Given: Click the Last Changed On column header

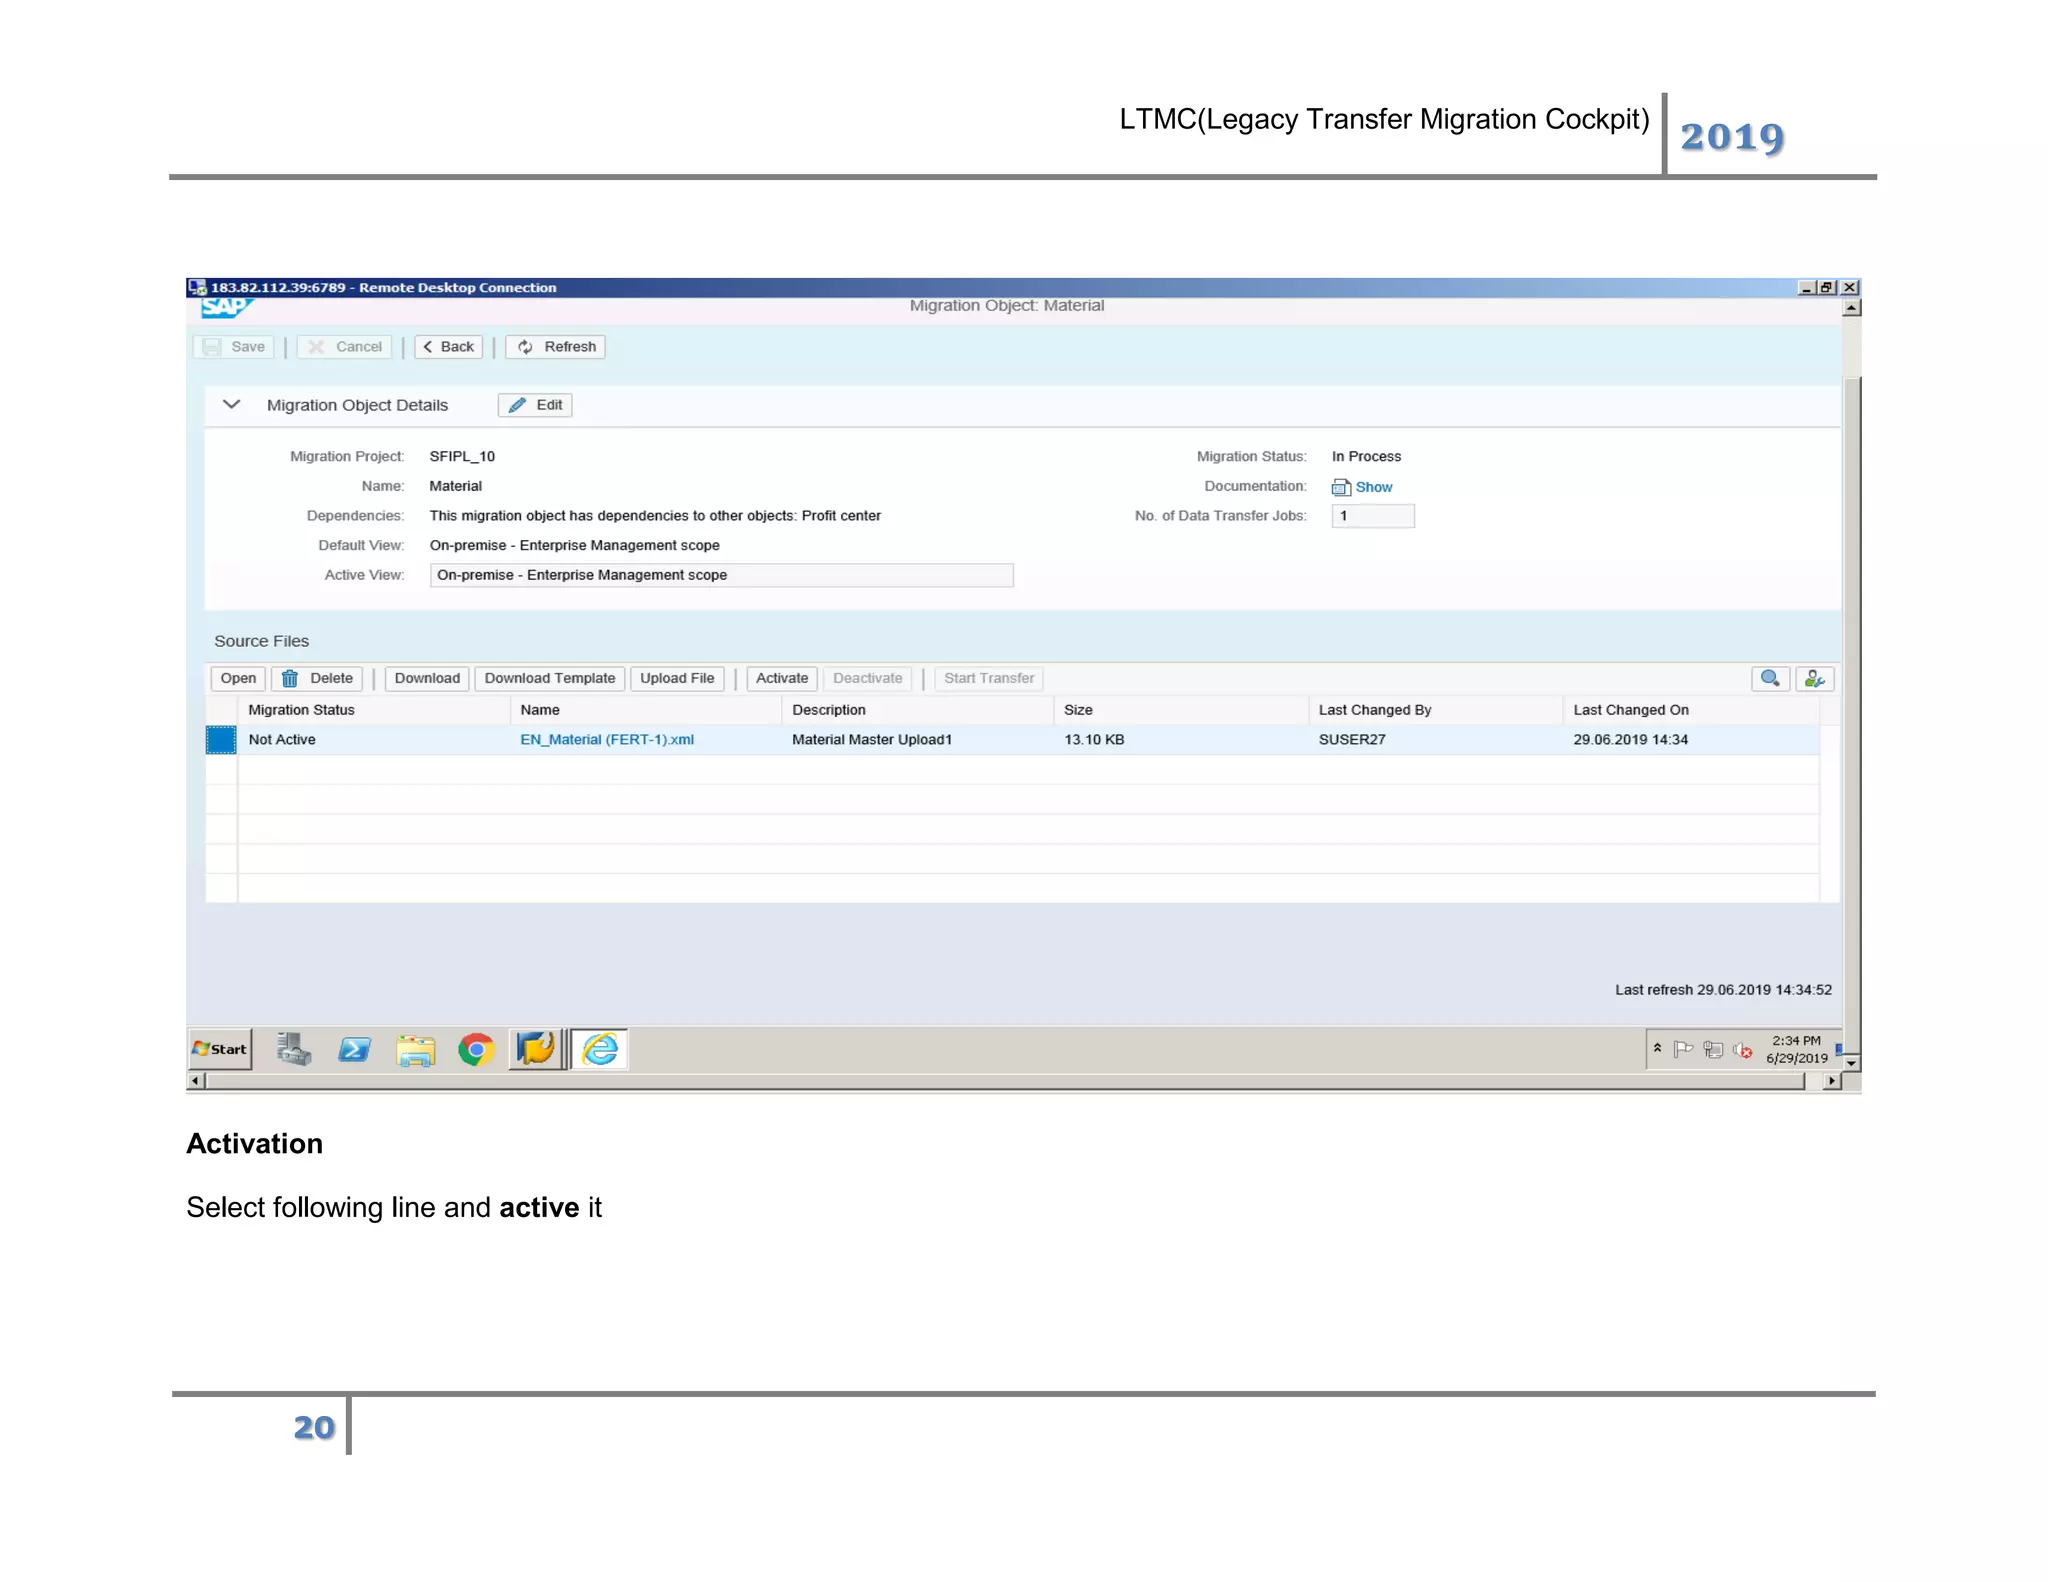Looking at the screenshot, I should [1630, 710].
